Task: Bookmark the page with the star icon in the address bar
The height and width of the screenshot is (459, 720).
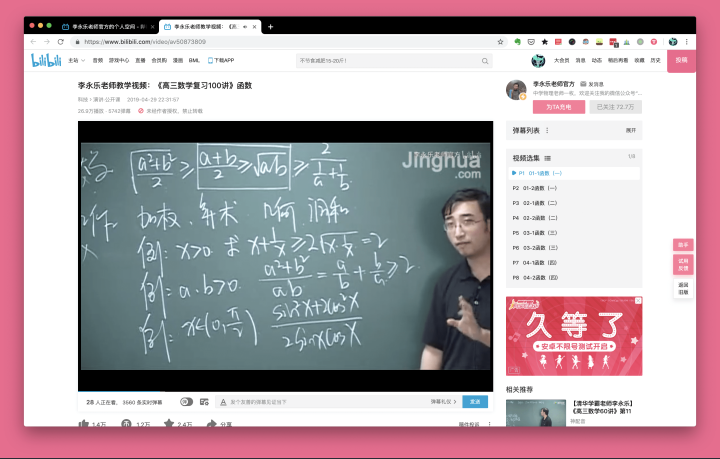Action: [501, 42]
